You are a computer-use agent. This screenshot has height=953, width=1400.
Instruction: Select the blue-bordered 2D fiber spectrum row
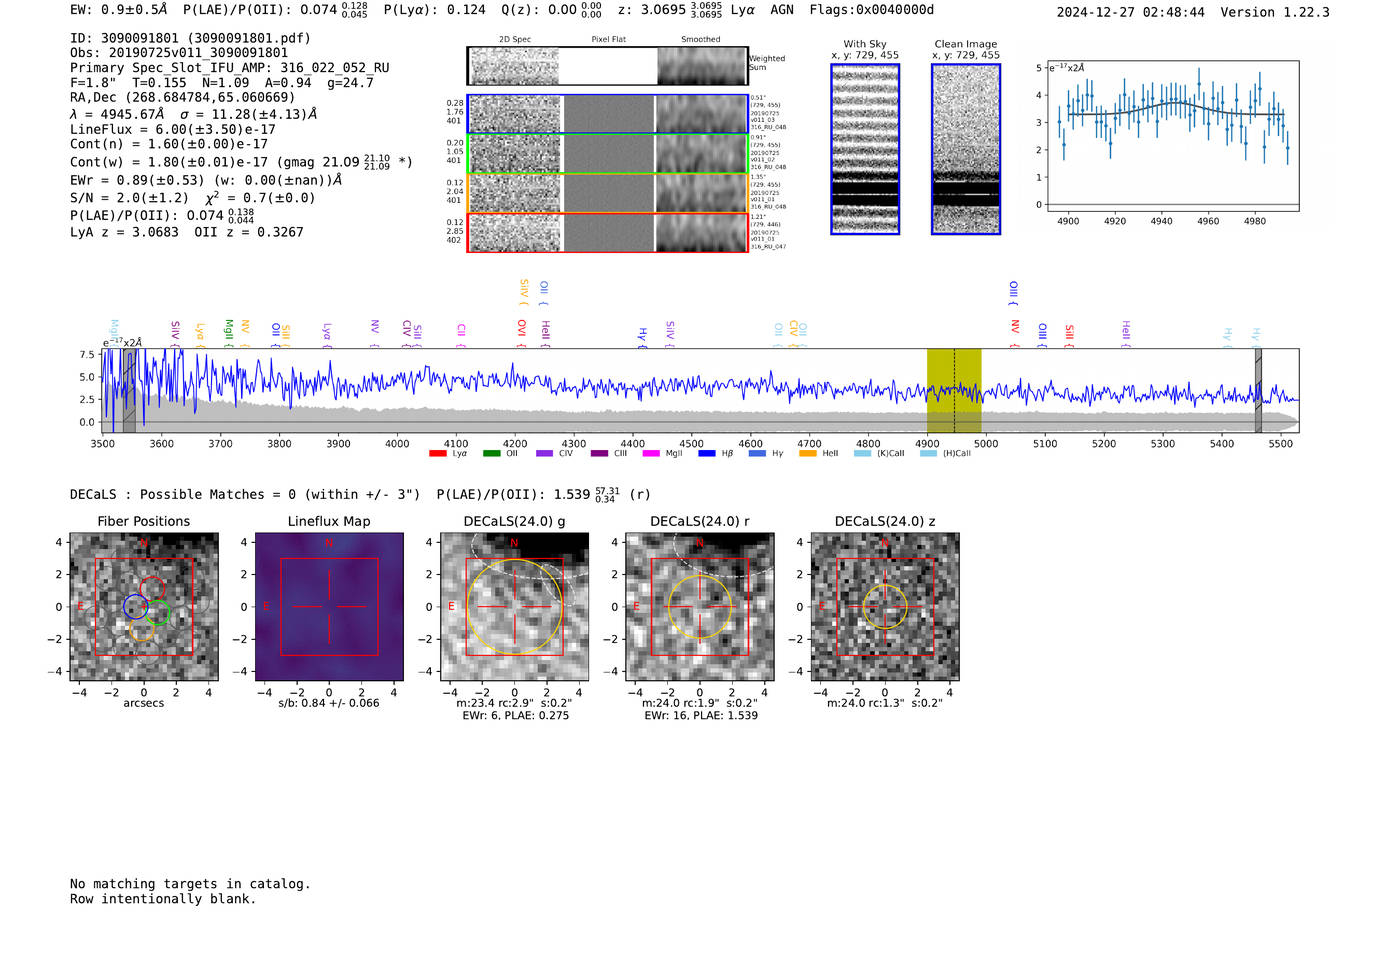point(607,114)
